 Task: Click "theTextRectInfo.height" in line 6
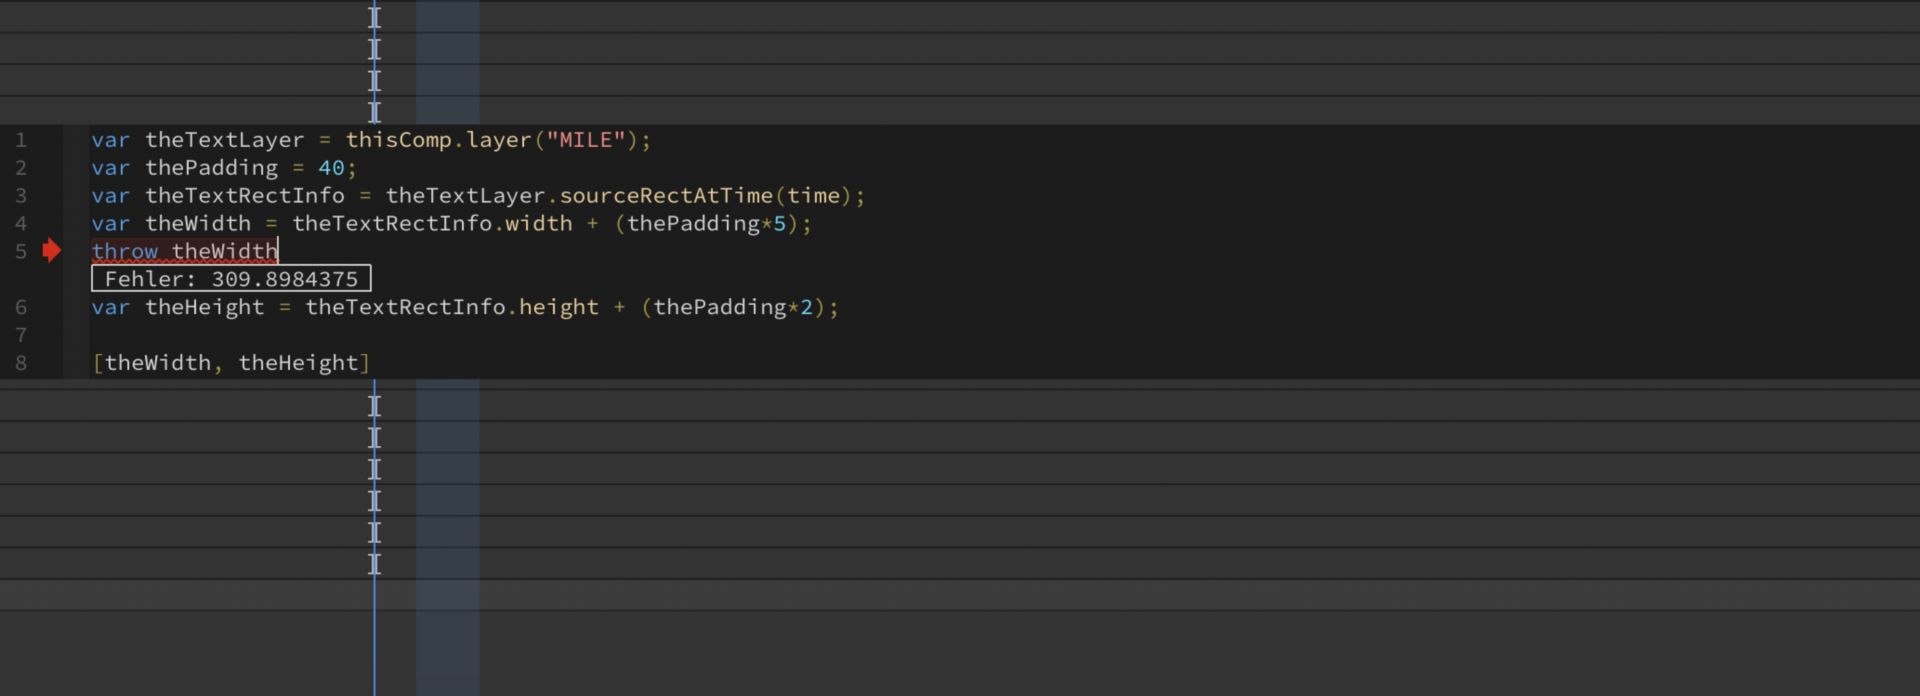point(452,308)
